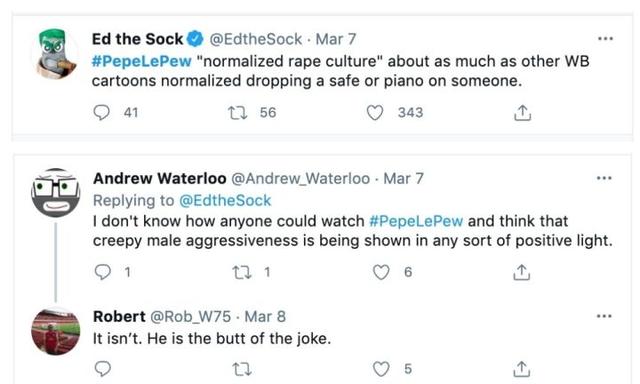
Task: Share Ed the Sock's tweet
Action: [522, 113]
